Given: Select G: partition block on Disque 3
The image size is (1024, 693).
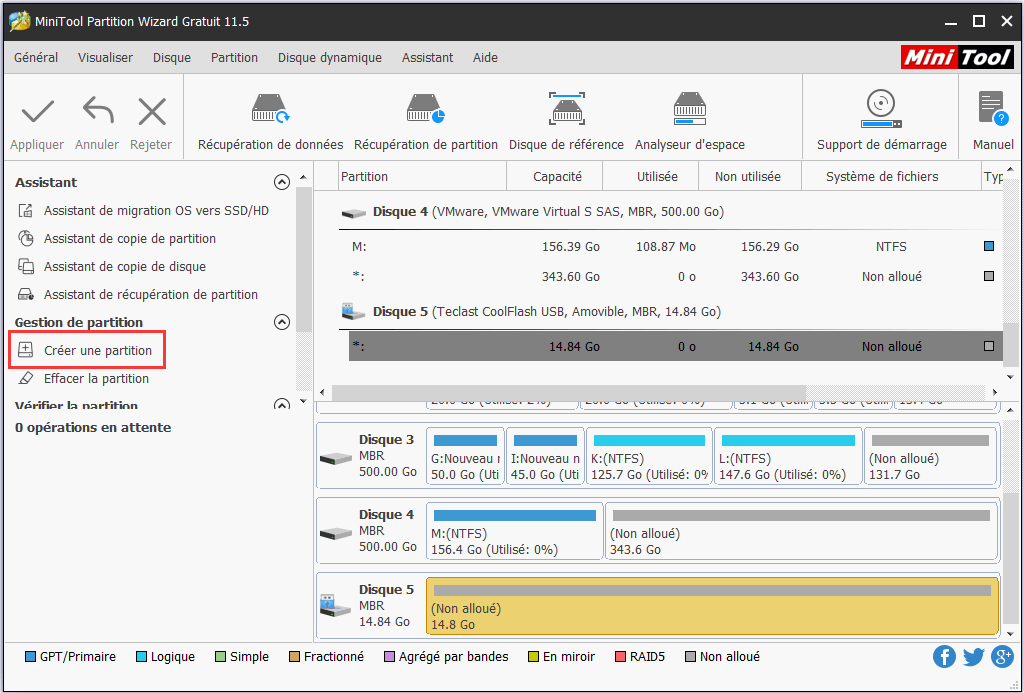Looking at the screenshot, I should pos(465,456).
